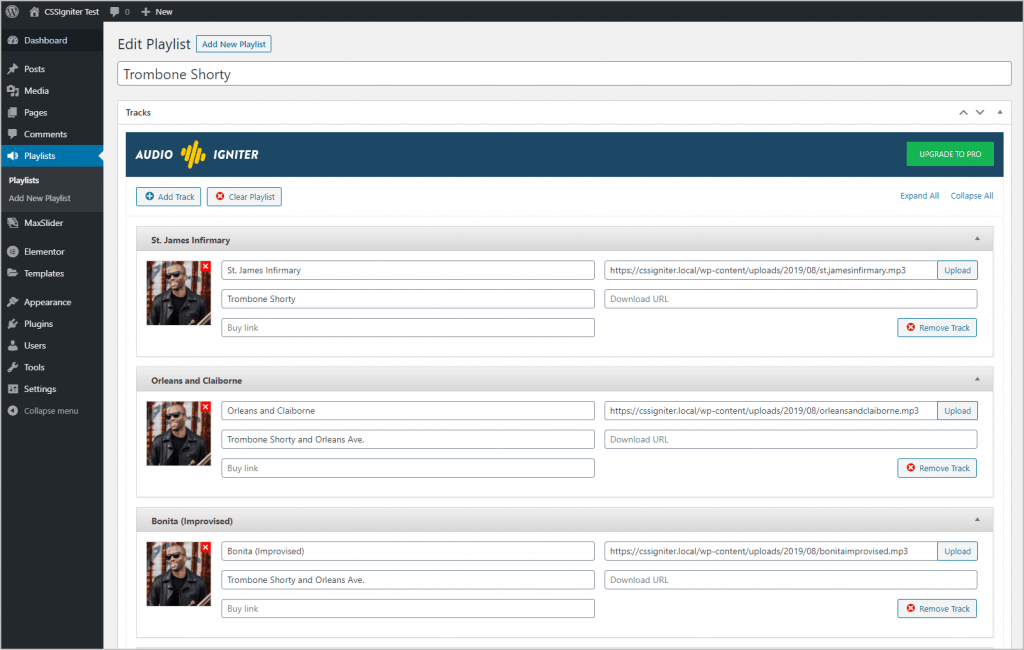
Task: Open the comments bubble in the top bar
Action: point(119,11)
